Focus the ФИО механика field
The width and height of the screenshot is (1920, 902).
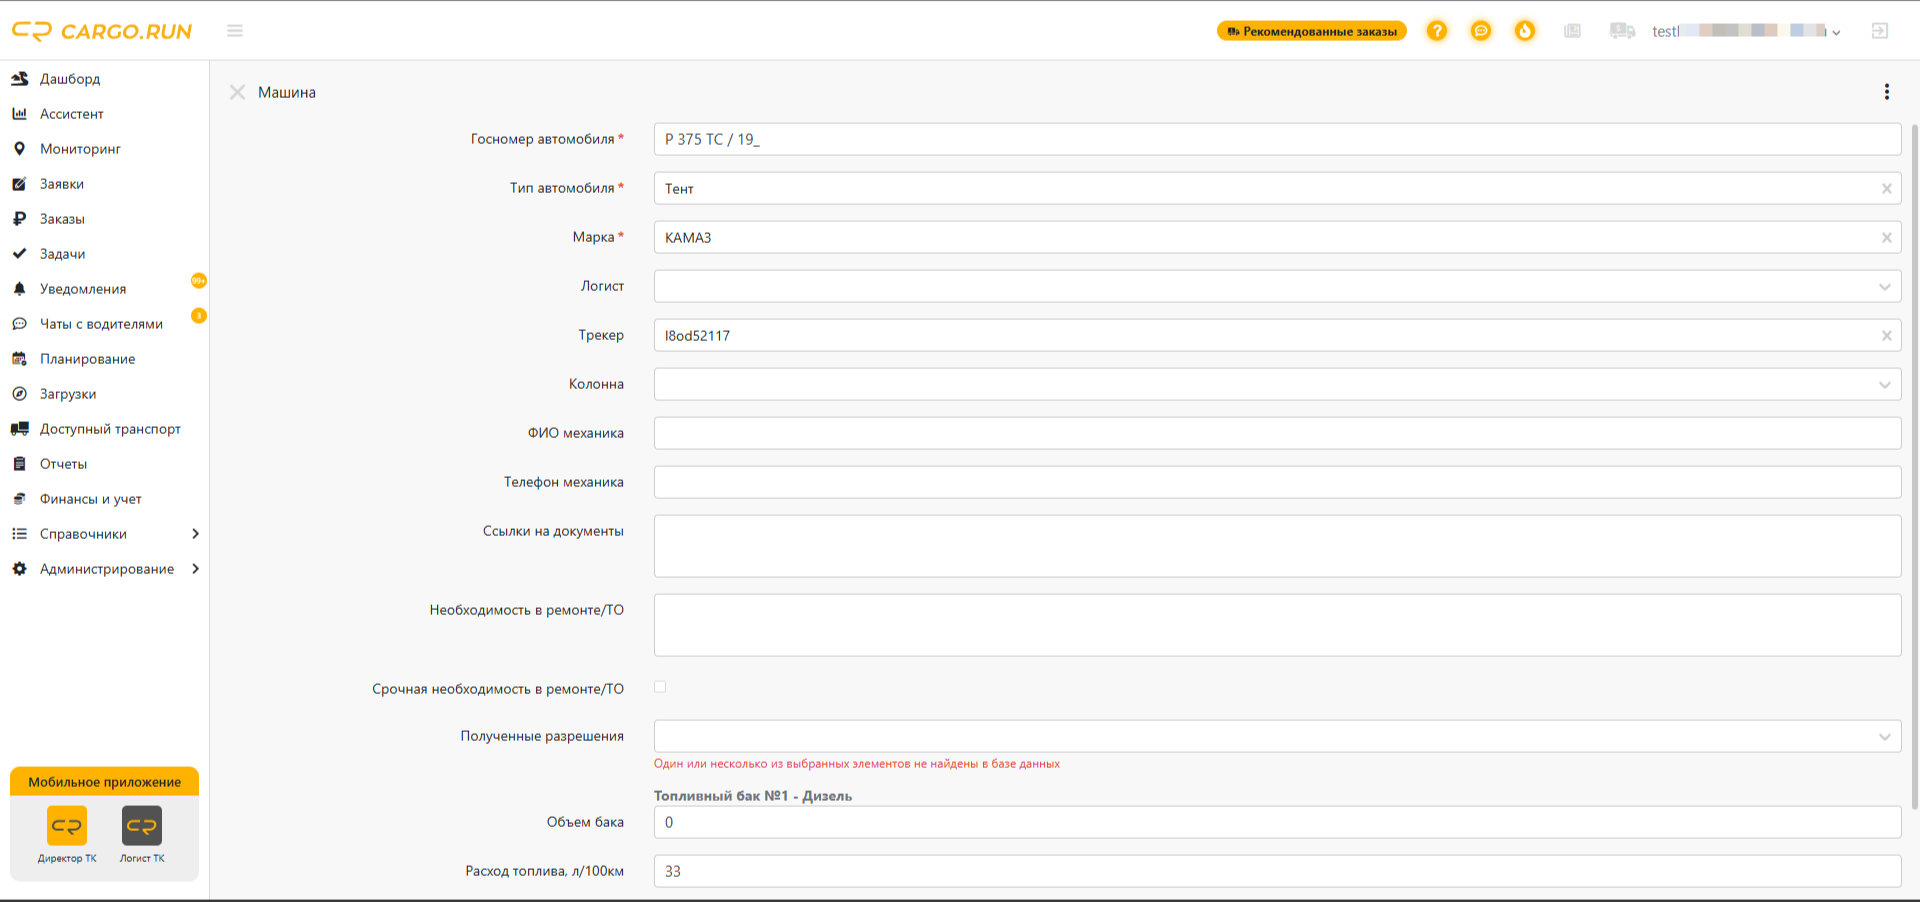1278,433
